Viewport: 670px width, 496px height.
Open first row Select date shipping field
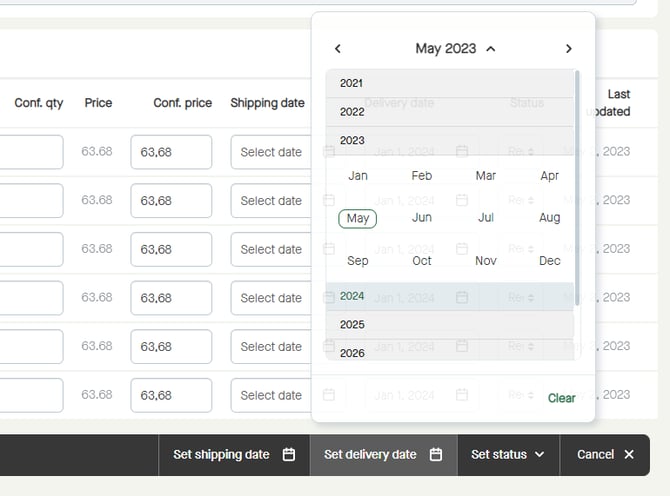click(x=271, y=152)
